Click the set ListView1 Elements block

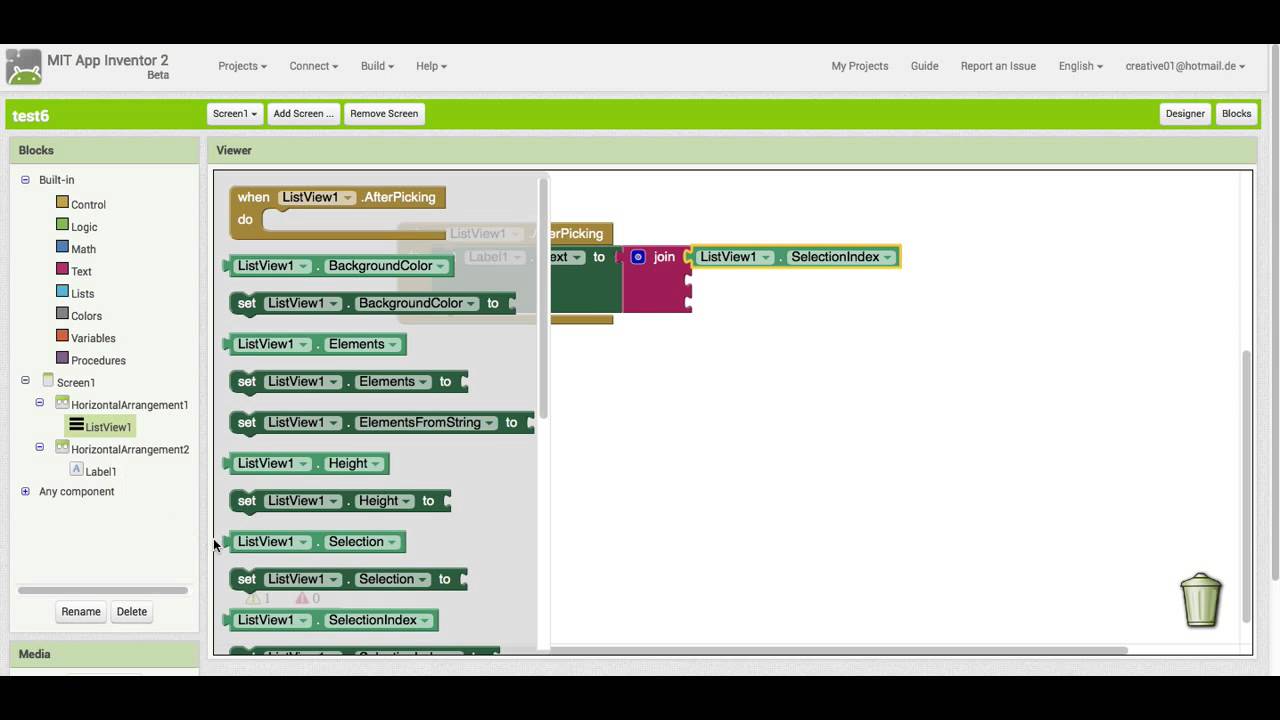(x=348, y=382)
